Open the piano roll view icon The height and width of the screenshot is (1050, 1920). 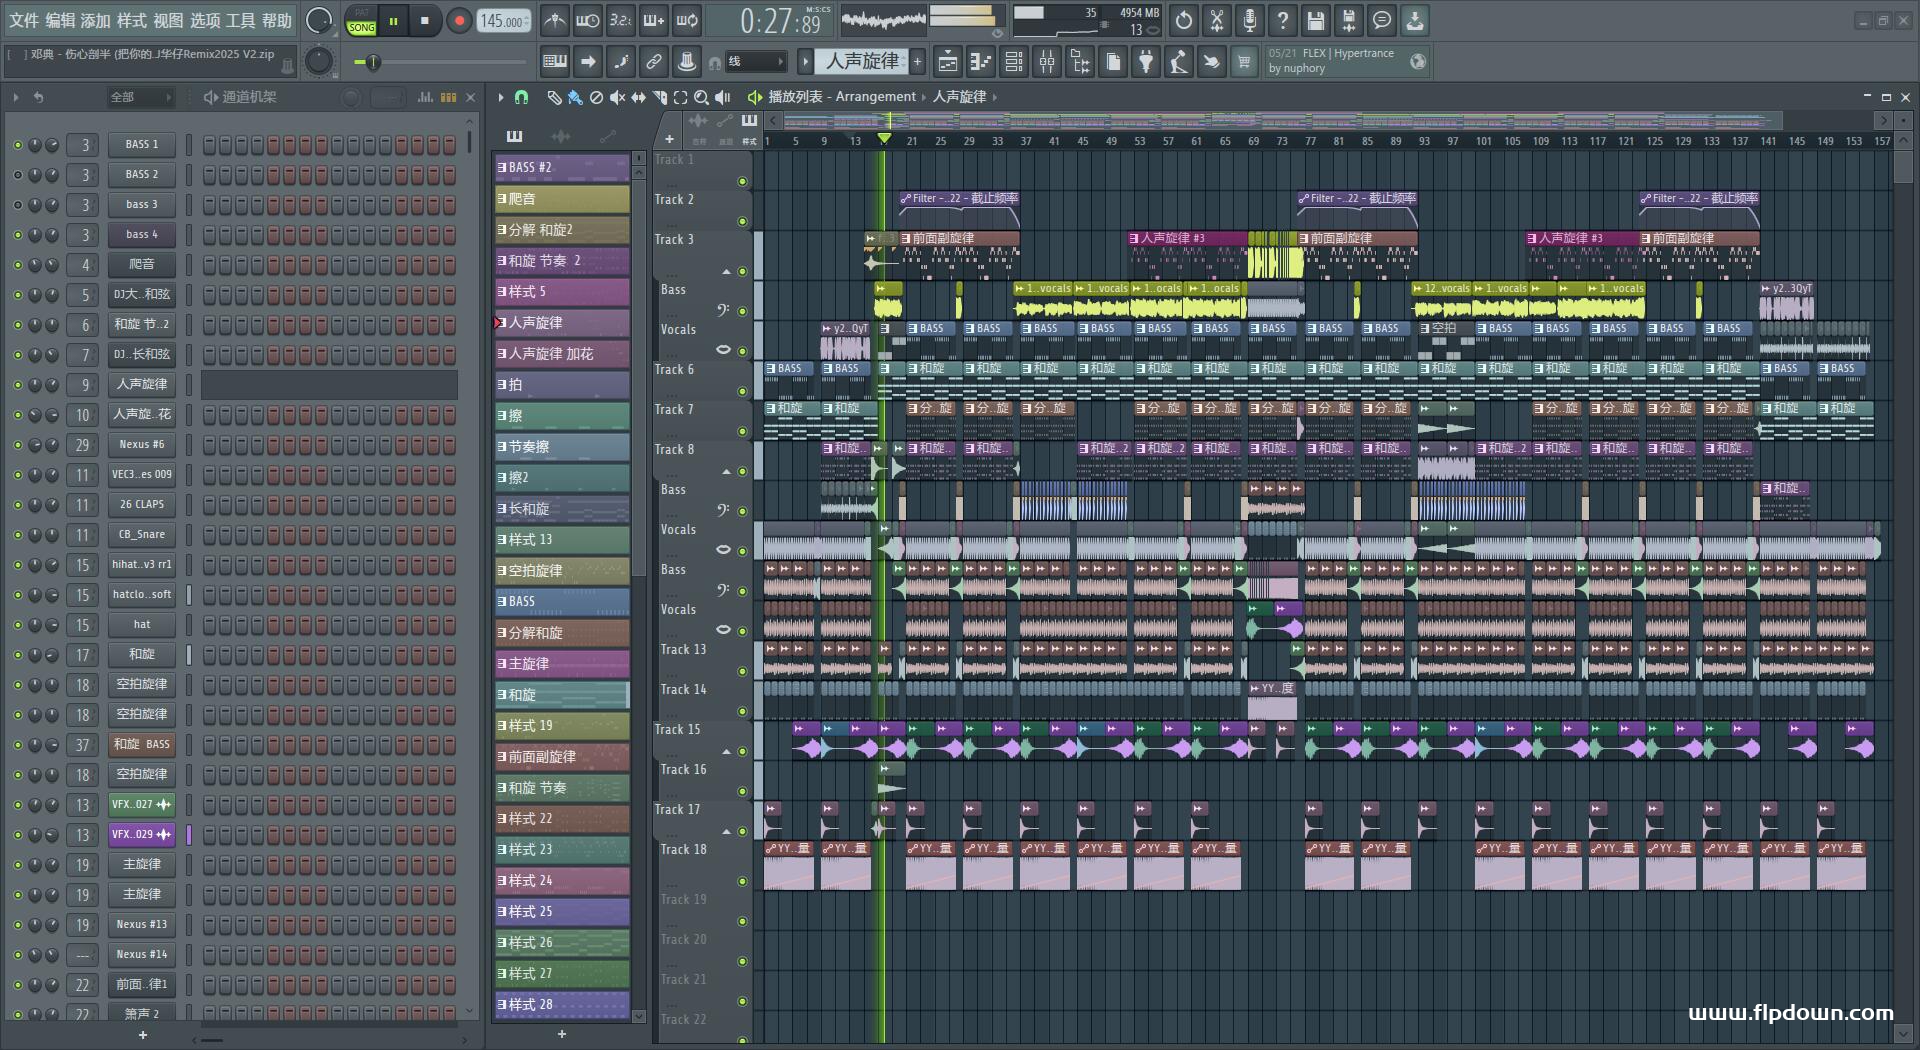tap(981, 62)
